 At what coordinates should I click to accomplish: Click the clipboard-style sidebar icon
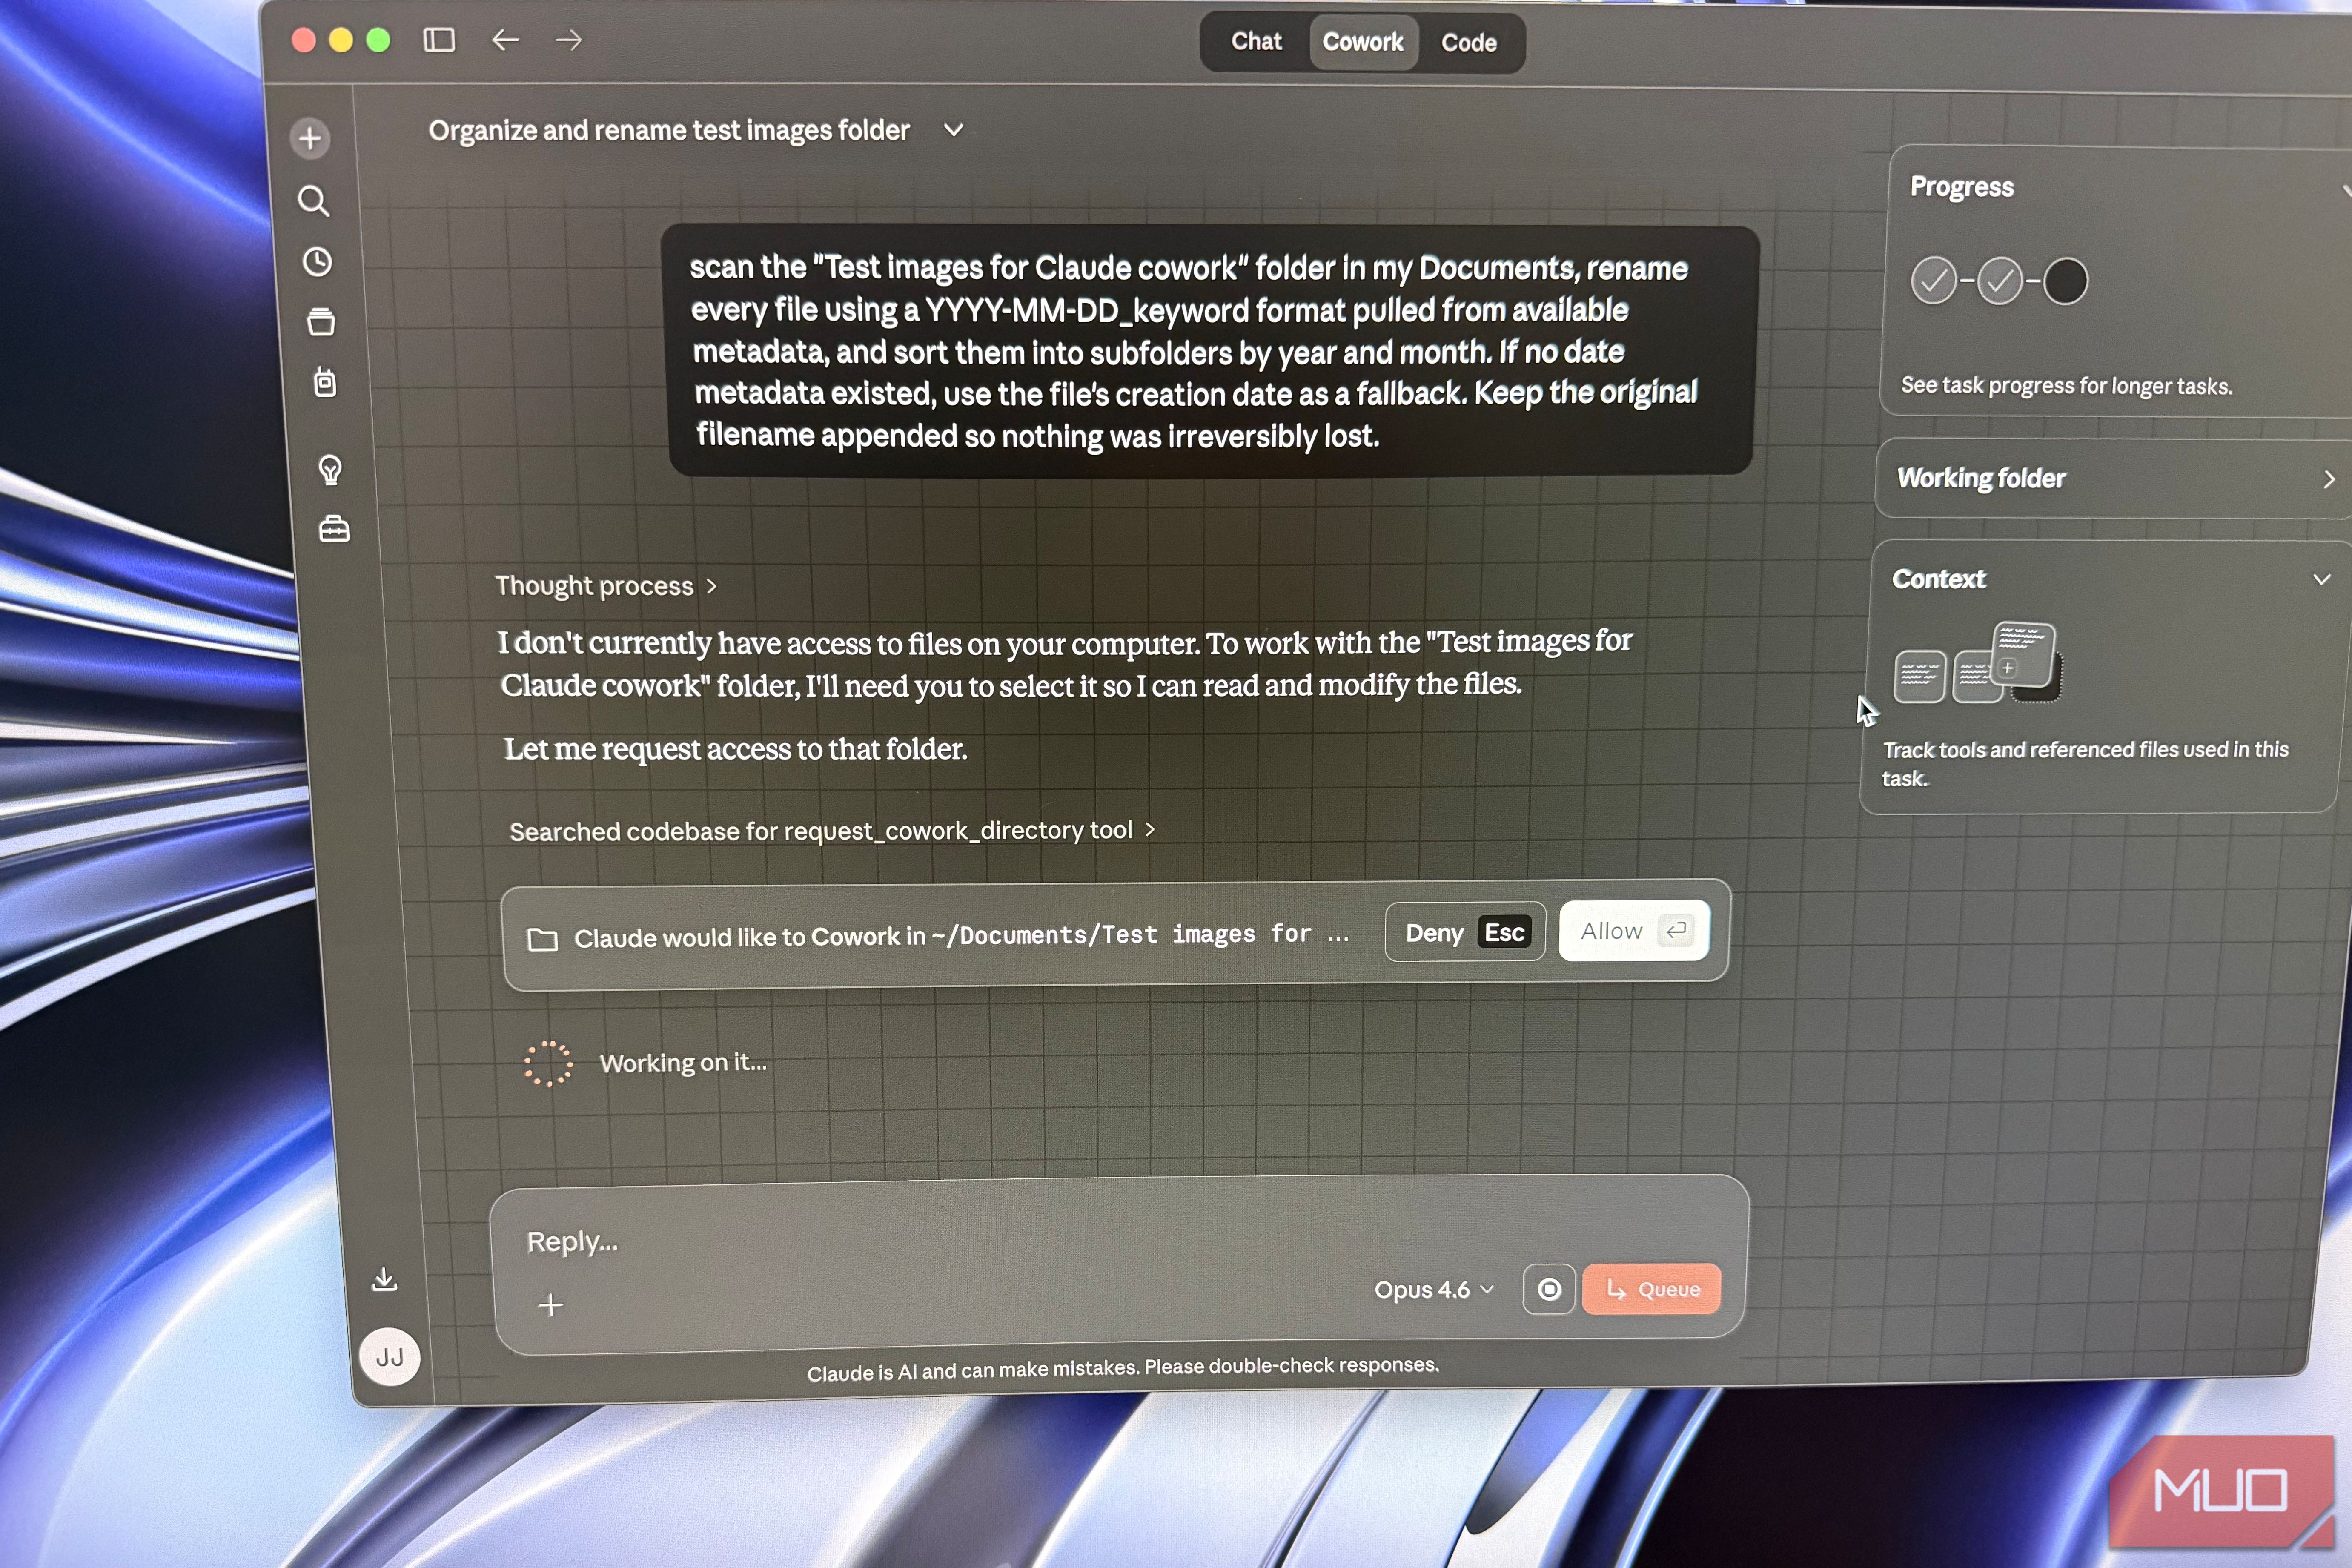(325, 382)
